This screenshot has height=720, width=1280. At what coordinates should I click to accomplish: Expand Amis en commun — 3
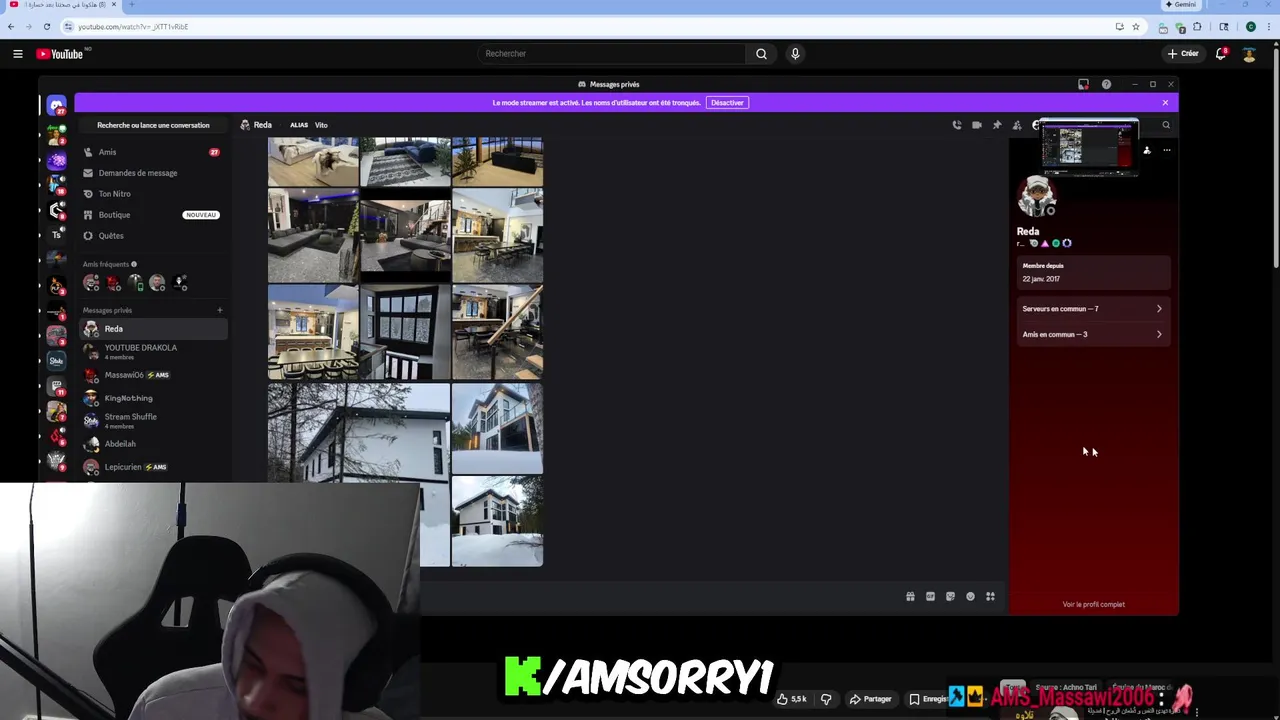pyautogui.click(x=1092, y=335)
